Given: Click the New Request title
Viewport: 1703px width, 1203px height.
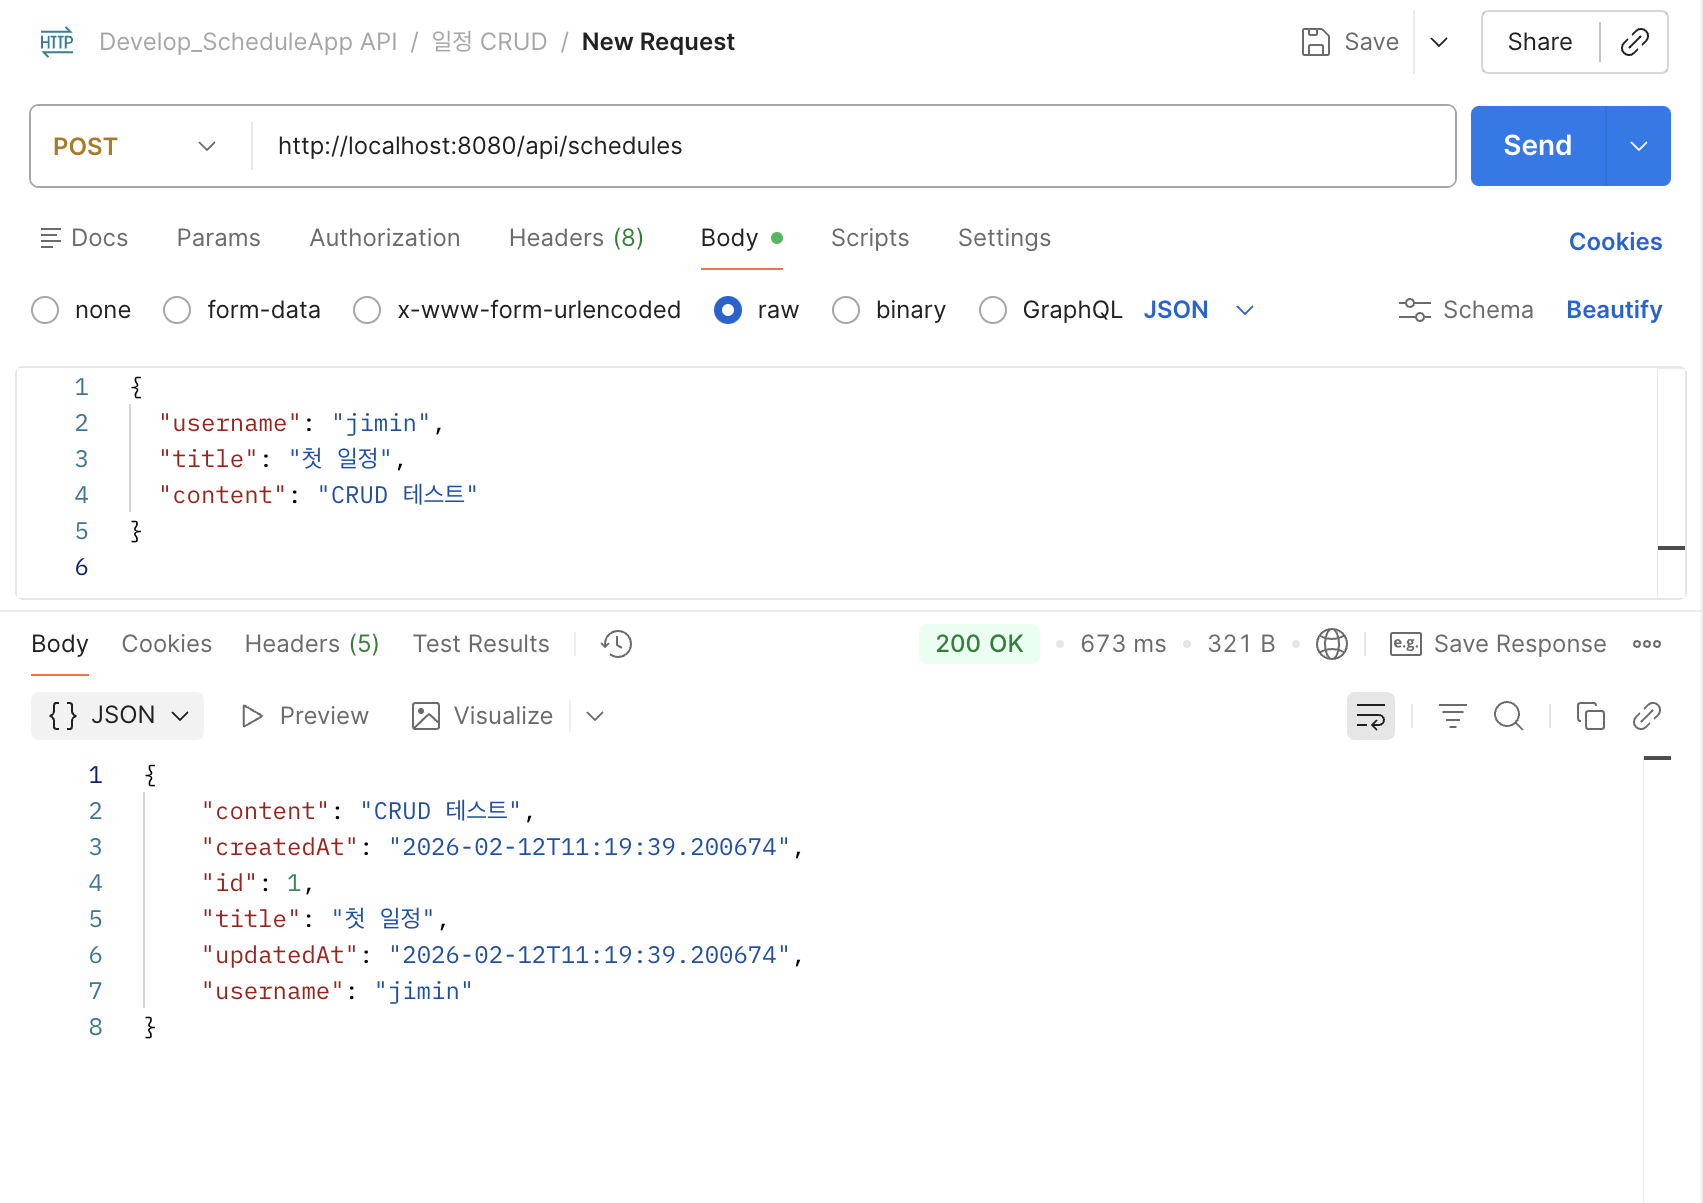Looking at the screenshot, I should tap(658, 42).
